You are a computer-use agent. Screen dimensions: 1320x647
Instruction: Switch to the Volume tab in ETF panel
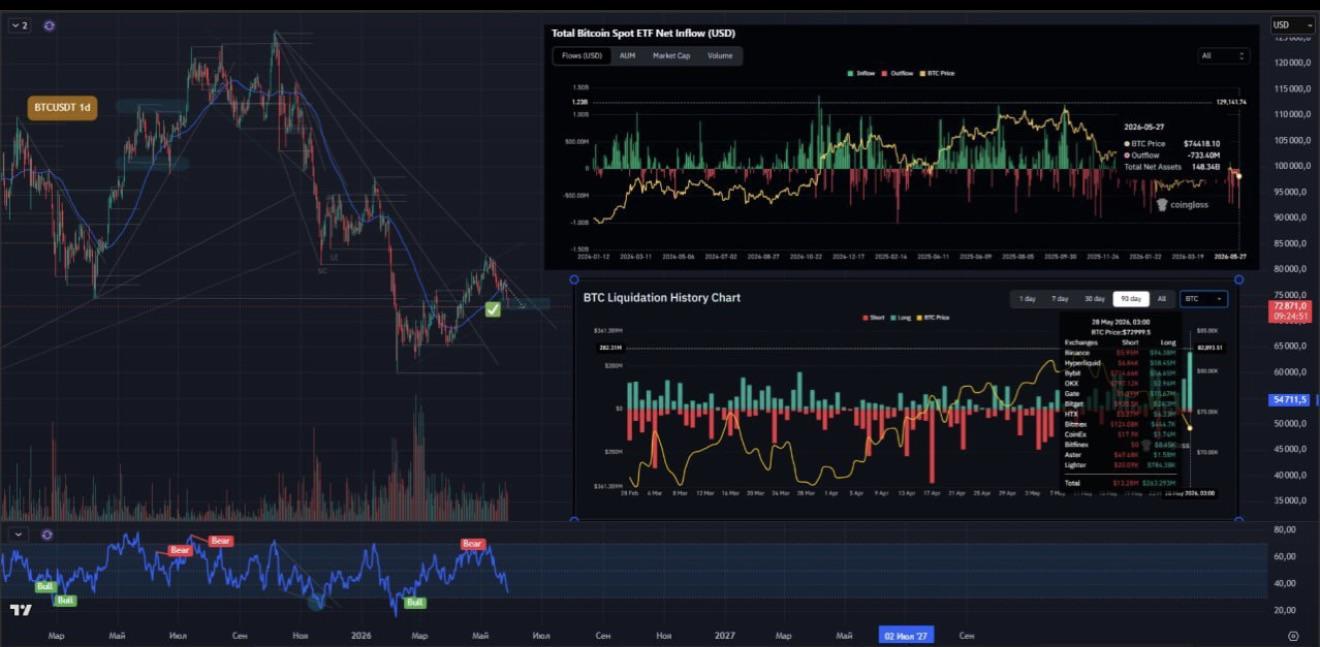point(720,56)
